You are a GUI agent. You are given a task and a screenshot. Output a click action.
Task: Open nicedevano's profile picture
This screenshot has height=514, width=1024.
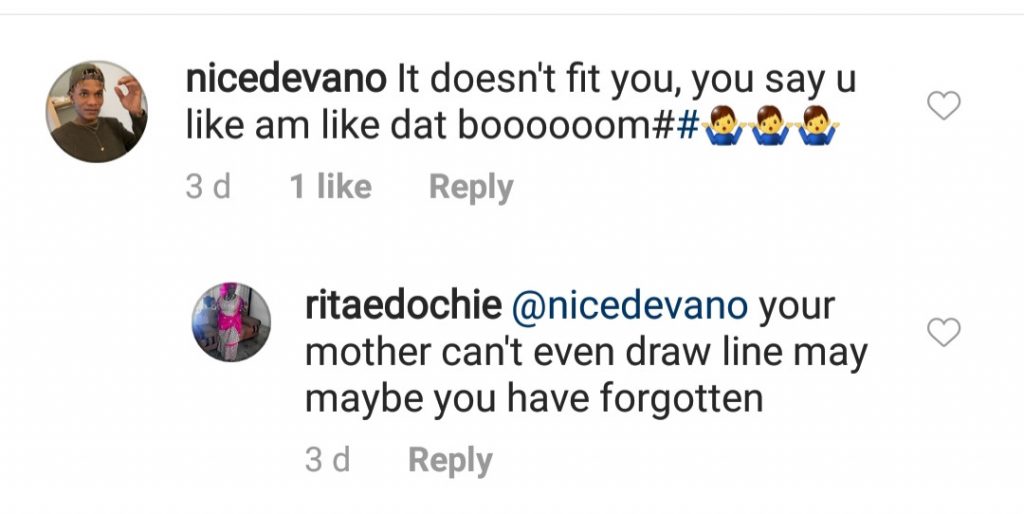[99, 111]
